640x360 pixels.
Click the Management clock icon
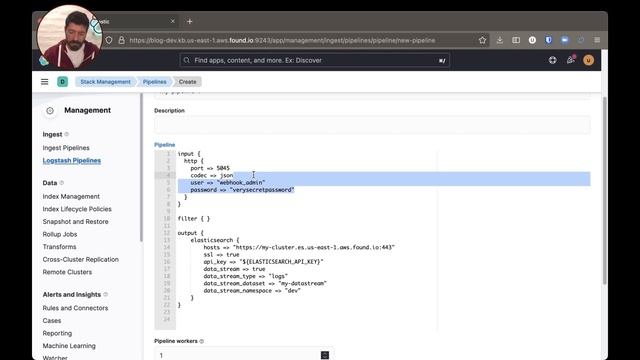[x=50, y=111]
